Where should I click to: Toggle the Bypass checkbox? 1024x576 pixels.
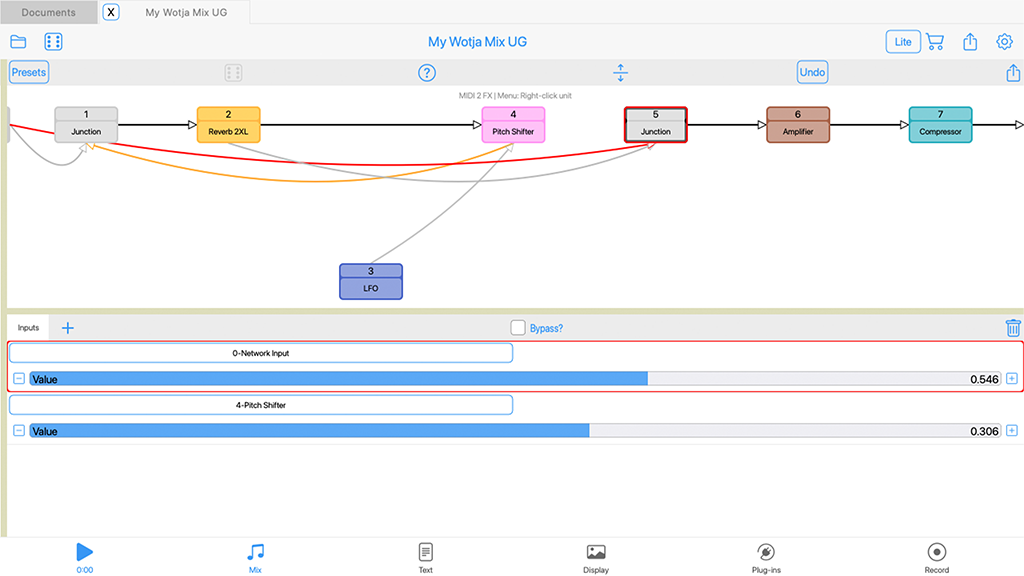click(x=518, y=328)
